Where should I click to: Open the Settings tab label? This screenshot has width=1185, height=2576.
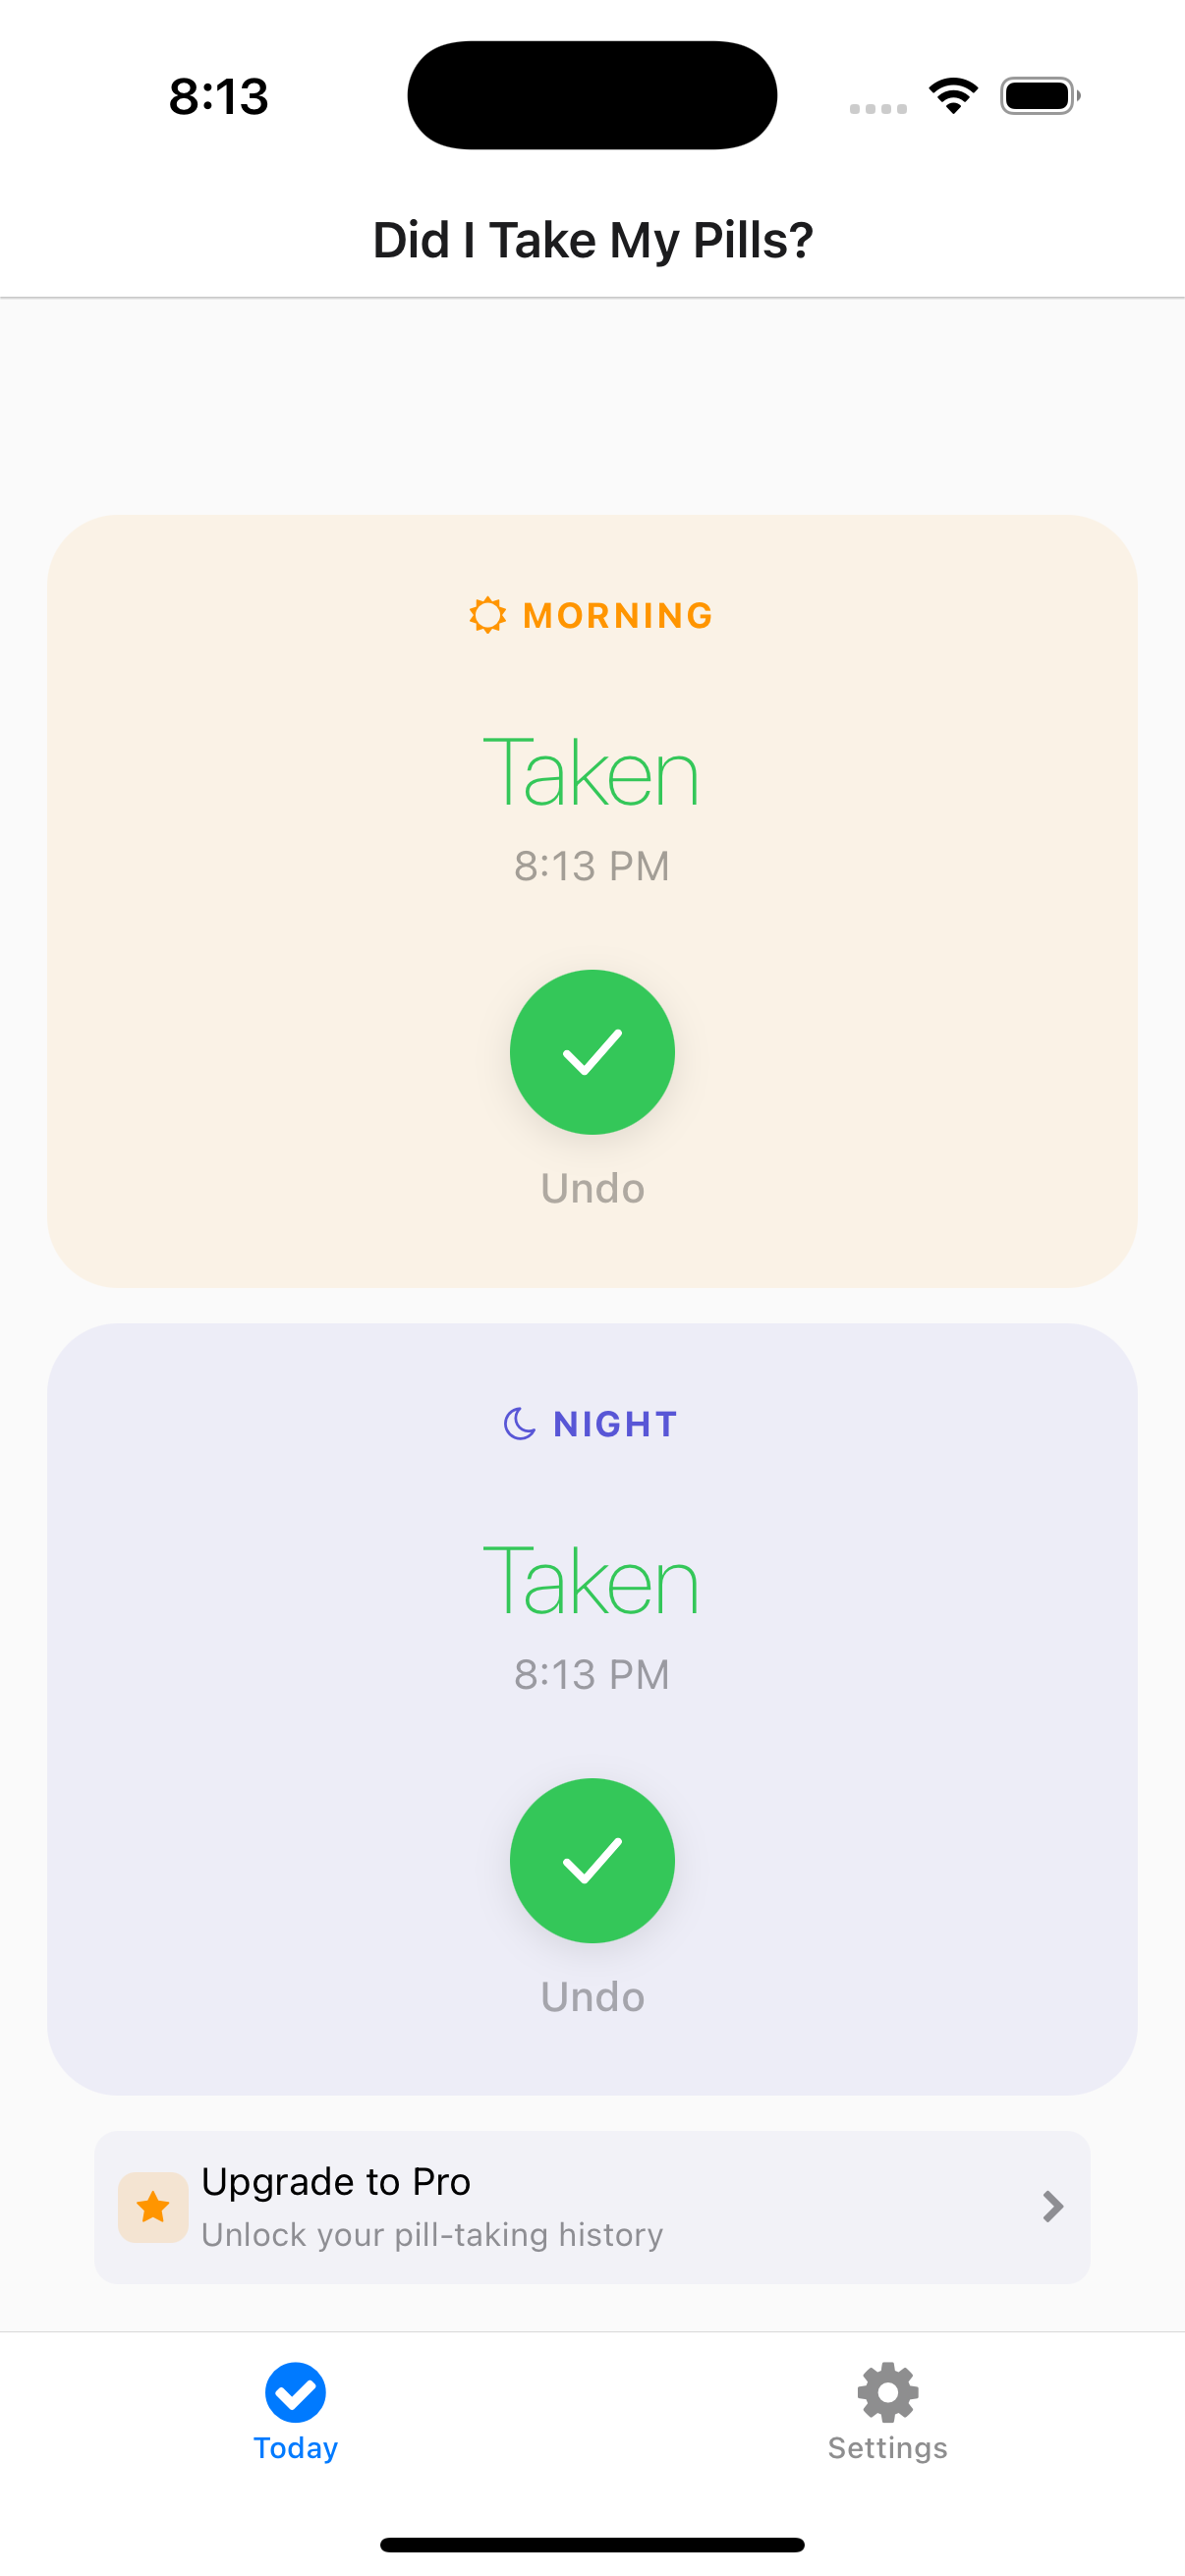coord(887,2447)
